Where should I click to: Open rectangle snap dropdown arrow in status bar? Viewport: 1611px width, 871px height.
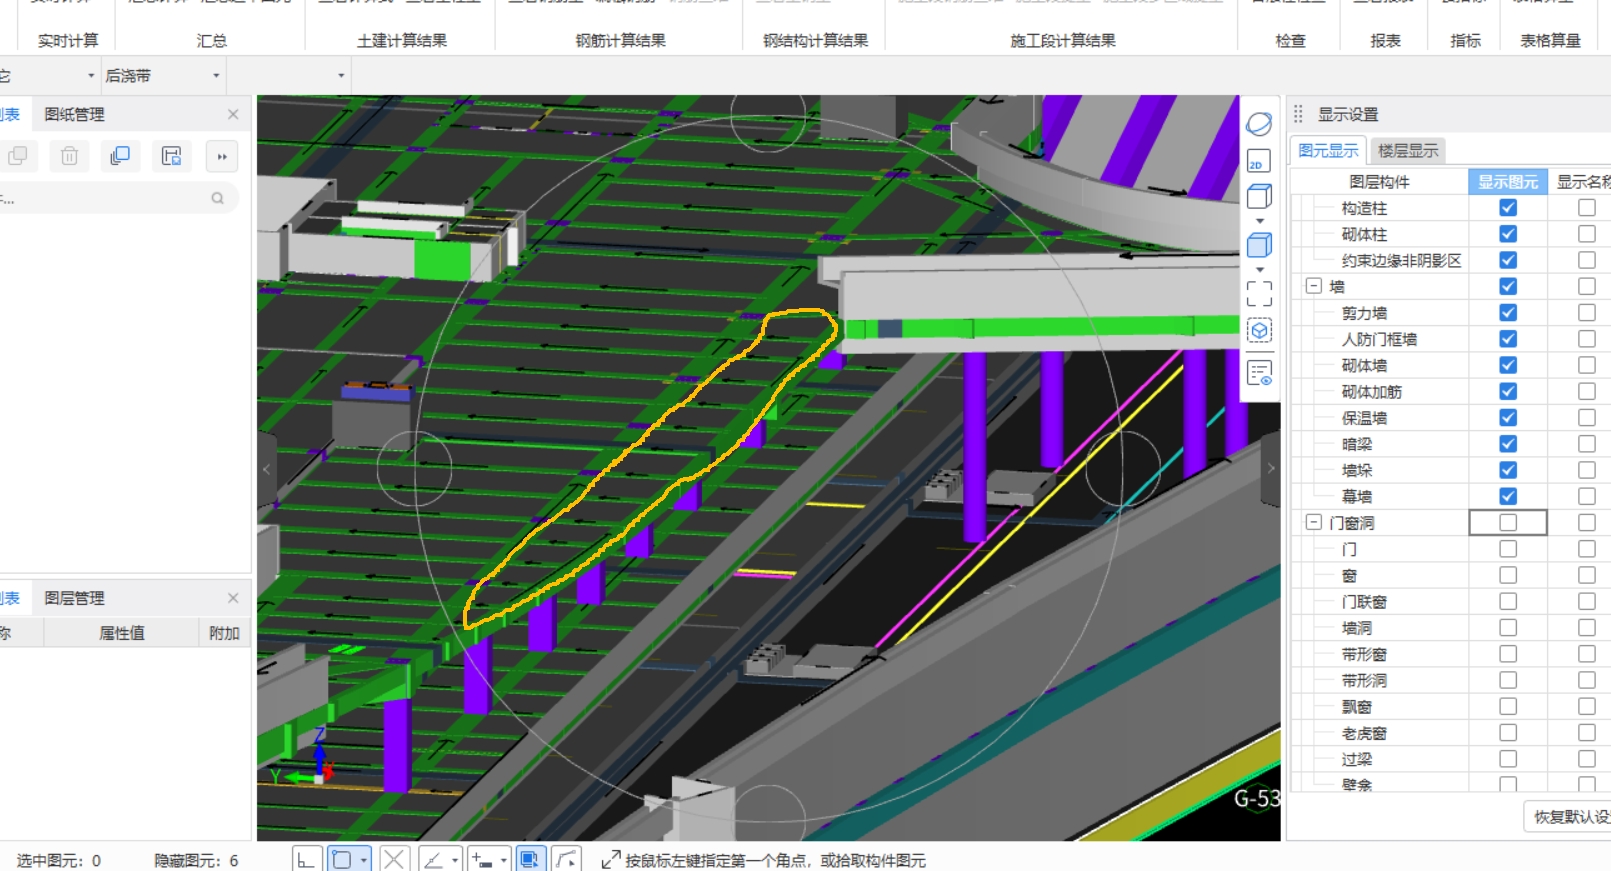[x=364, y=860]
